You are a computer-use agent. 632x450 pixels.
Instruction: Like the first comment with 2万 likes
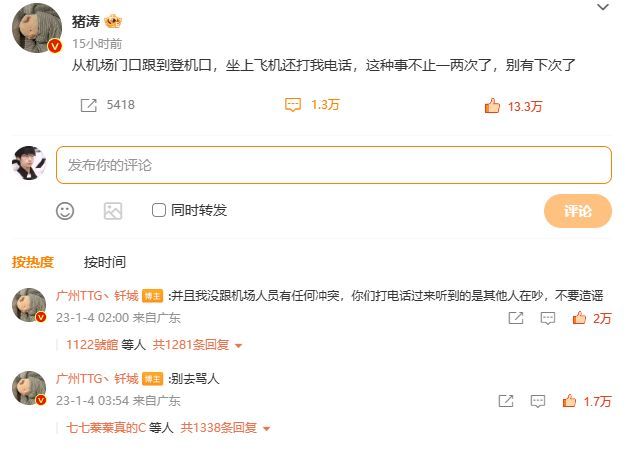click(x=579, y=318)
